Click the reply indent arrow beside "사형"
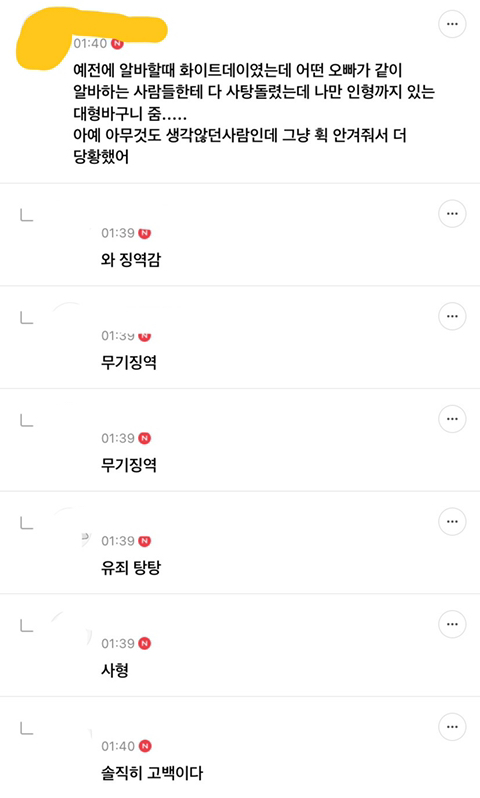 26,625
